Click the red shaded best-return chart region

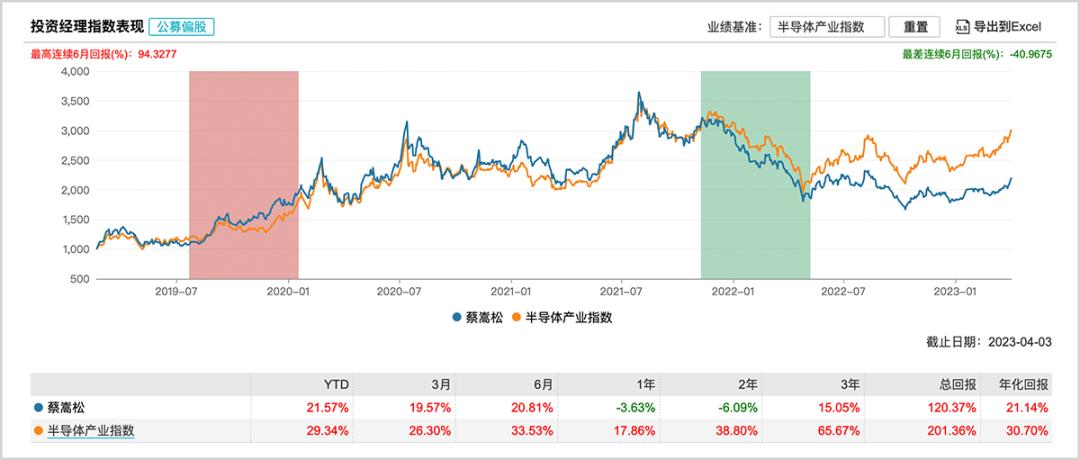click(244, 175)
